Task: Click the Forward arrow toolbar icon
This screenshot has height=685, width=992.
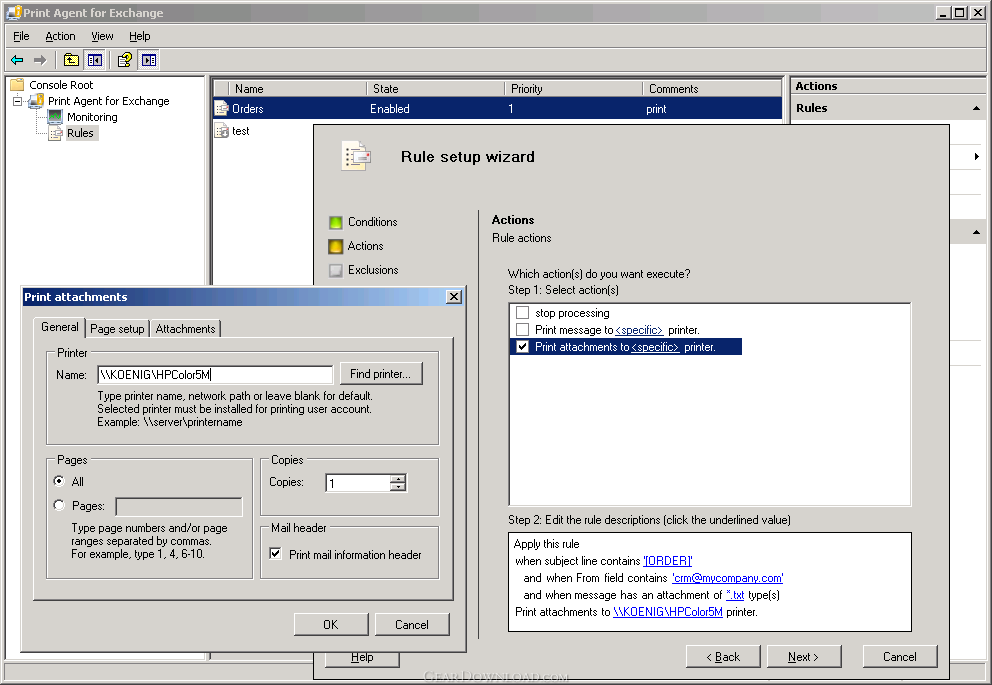Action: 40,60
